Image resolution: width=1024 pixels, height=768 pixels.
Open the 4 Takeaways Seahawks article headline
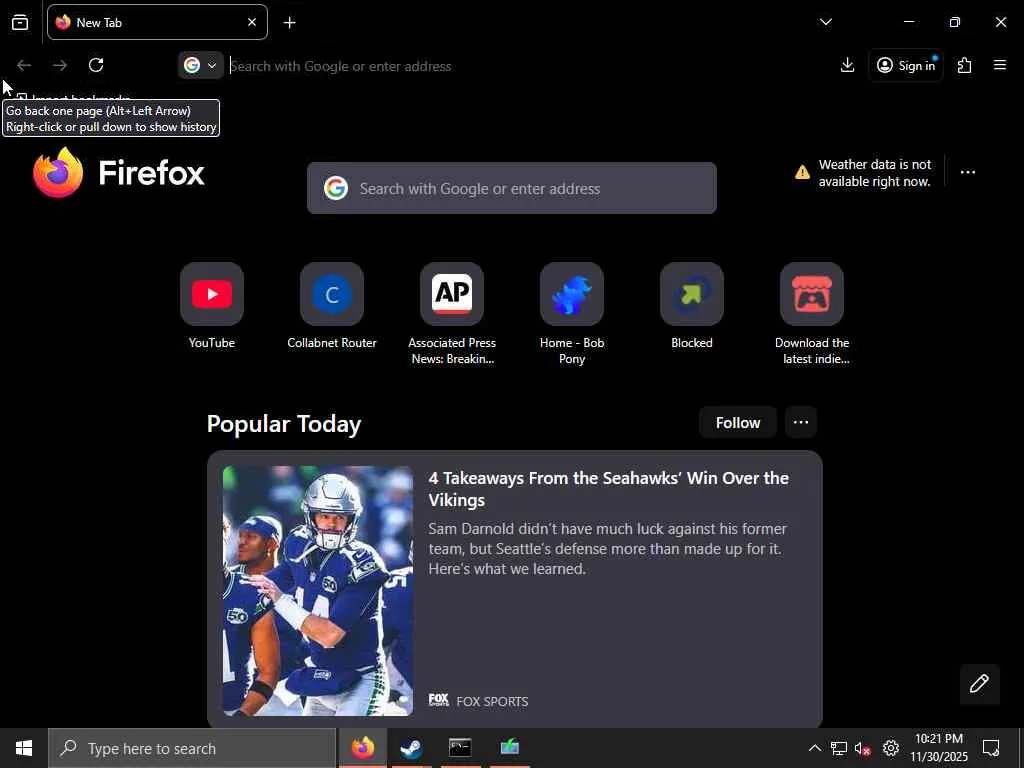click(609, 488)
